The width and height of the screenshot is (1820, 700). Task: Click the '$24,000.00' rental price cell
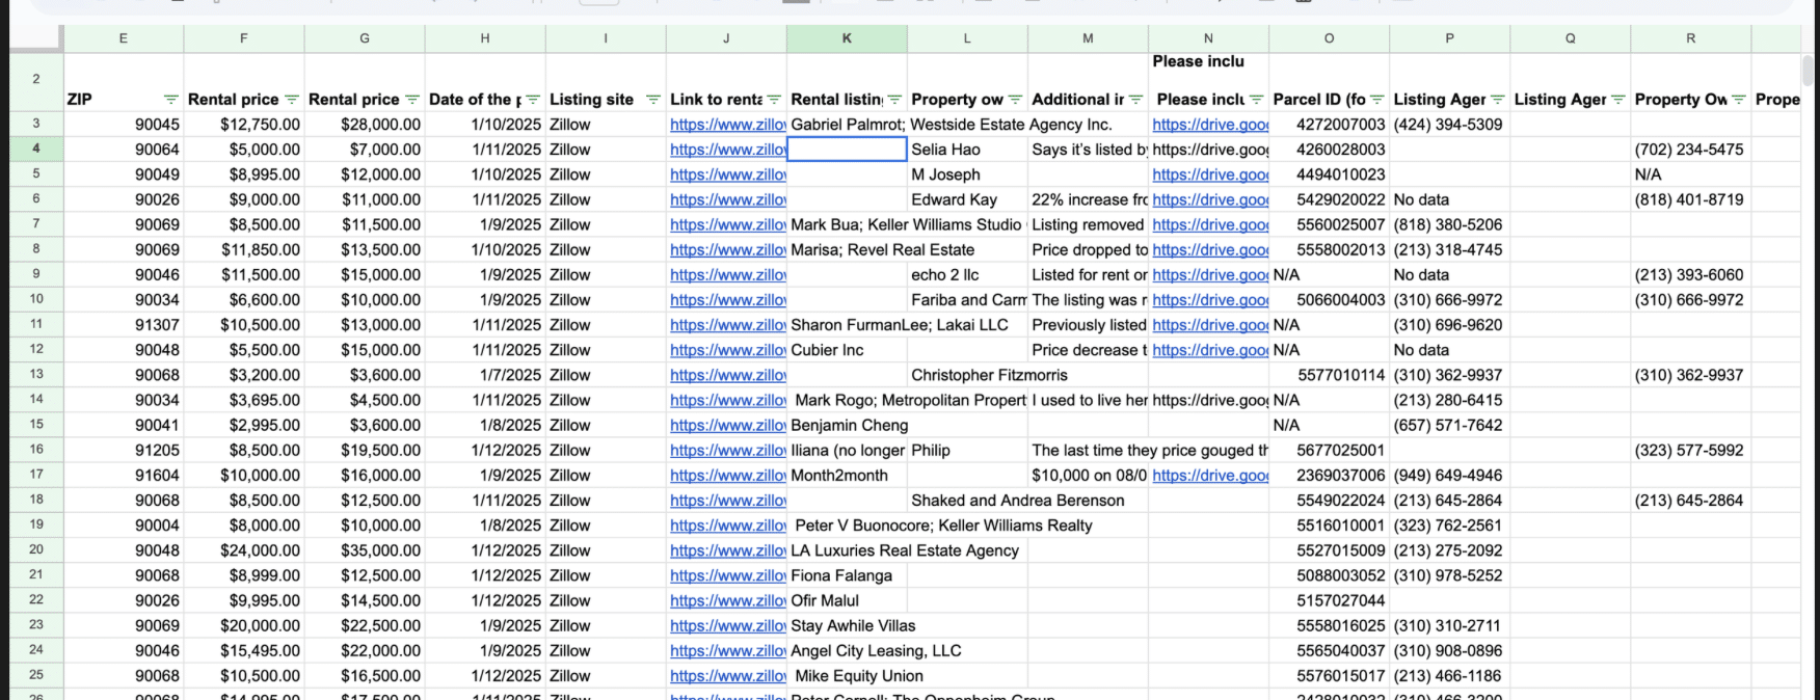(x=244, y=551)
